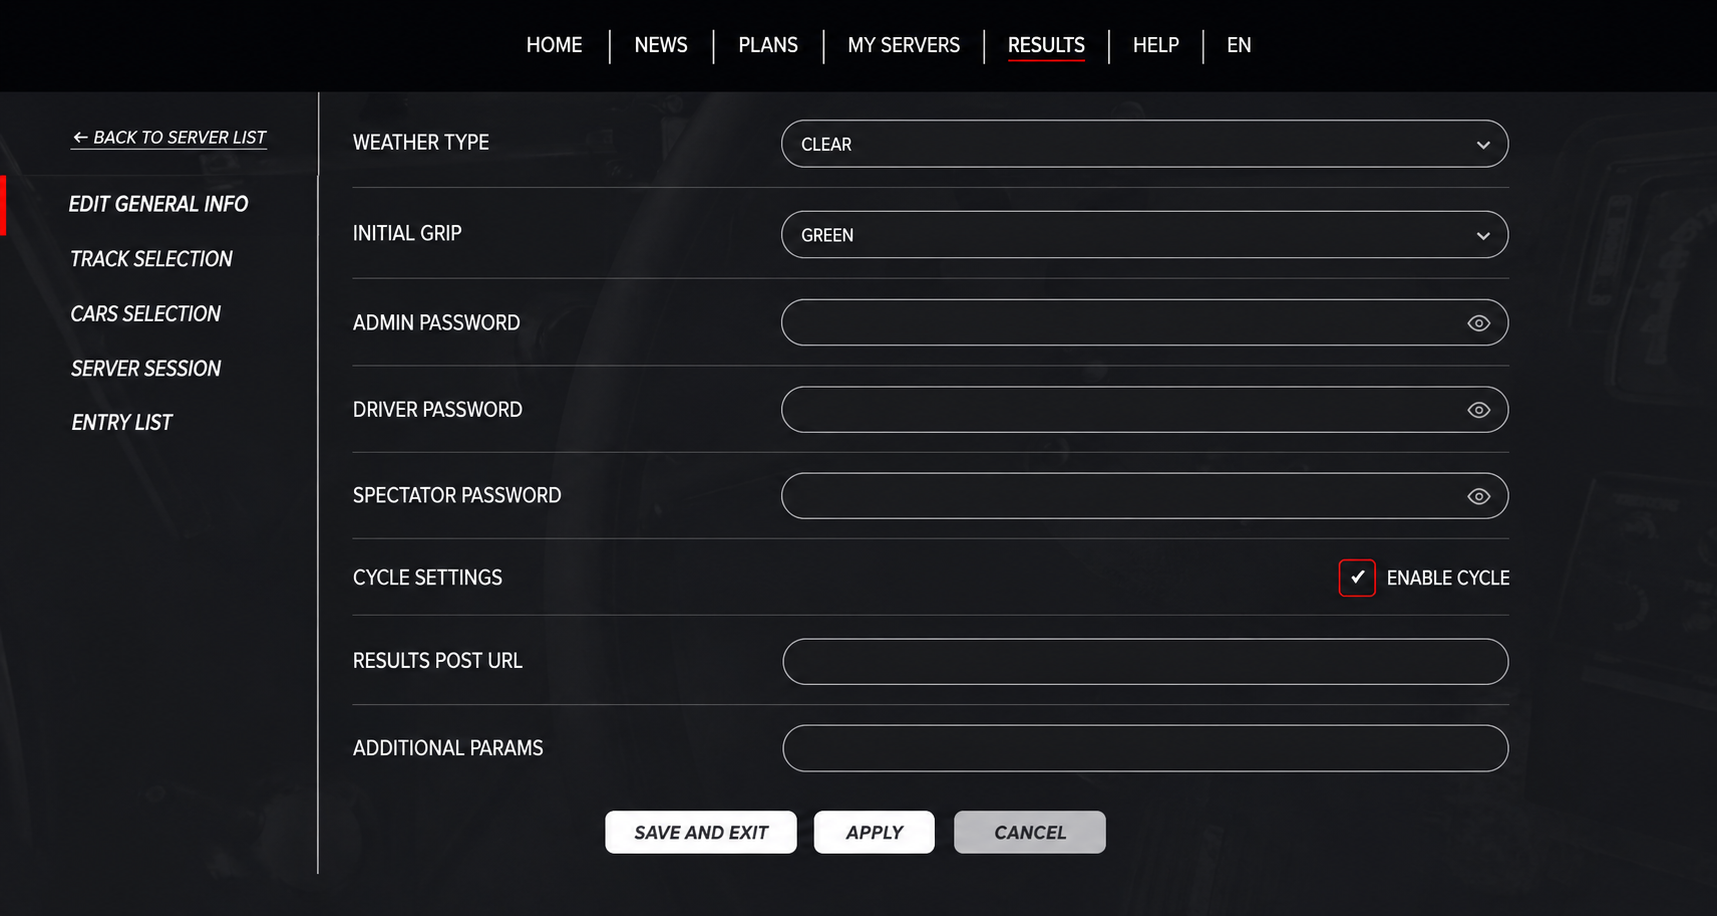The width and height of the screenshot is (1717, 916).
Task: Go to Server Session settings
Action: pos(146,369)
